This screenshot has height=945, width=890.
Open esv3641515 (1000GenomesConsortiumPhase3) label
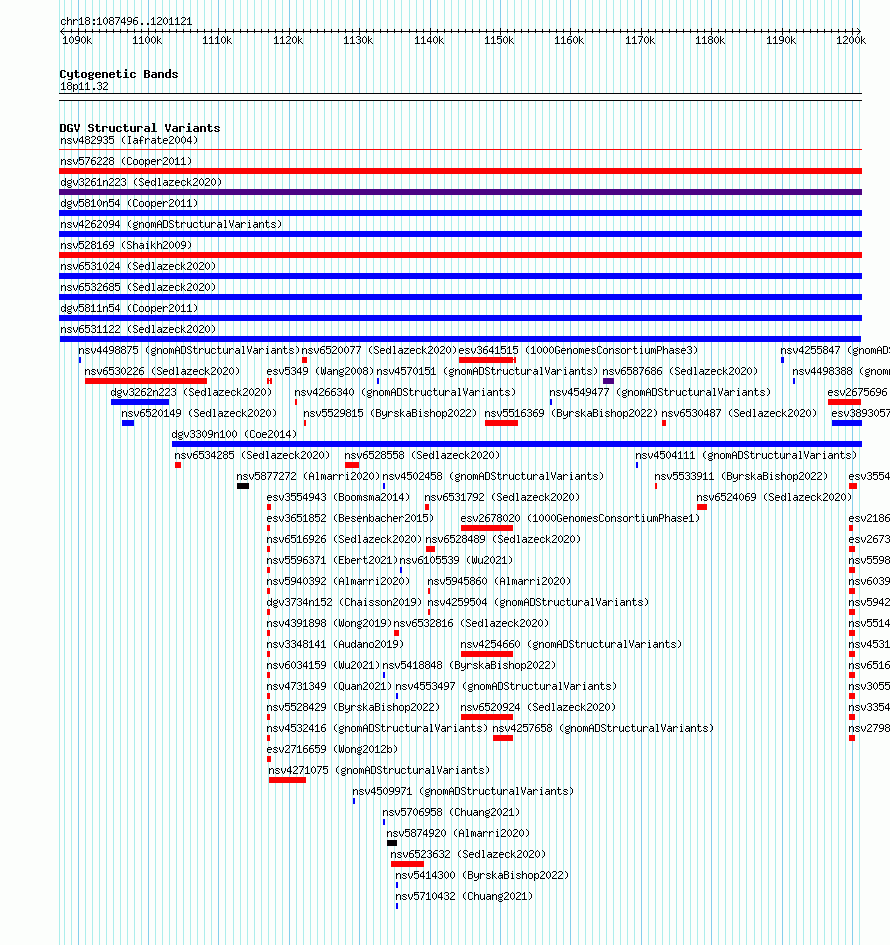[578, 350]
